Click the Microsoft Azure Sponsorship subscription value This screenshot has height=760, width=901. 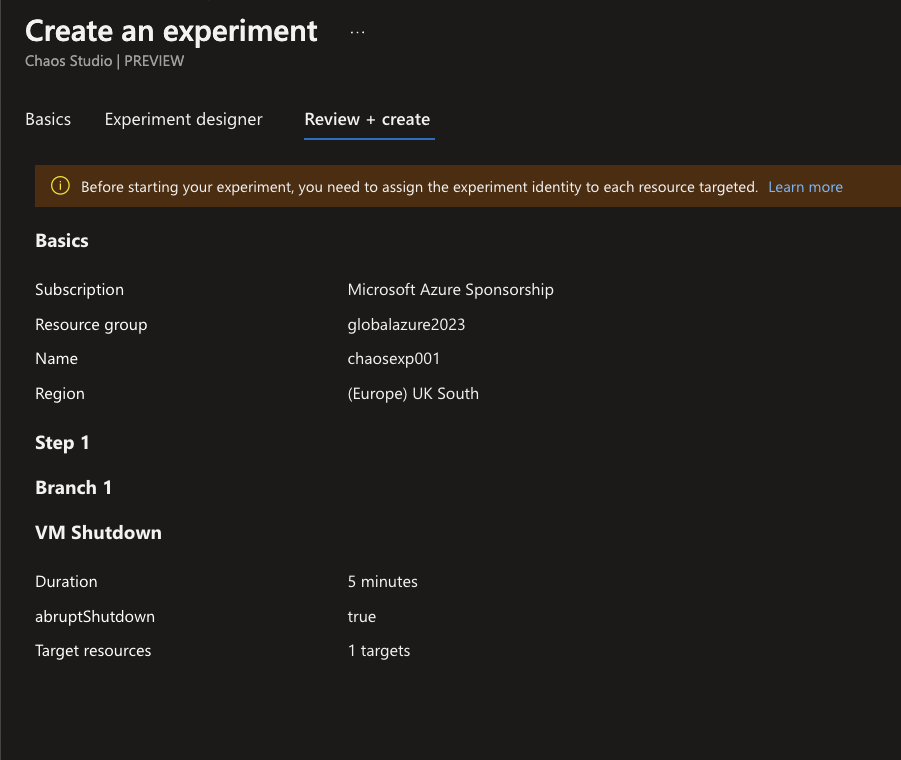pyautogui.click(x=450, y=290)
